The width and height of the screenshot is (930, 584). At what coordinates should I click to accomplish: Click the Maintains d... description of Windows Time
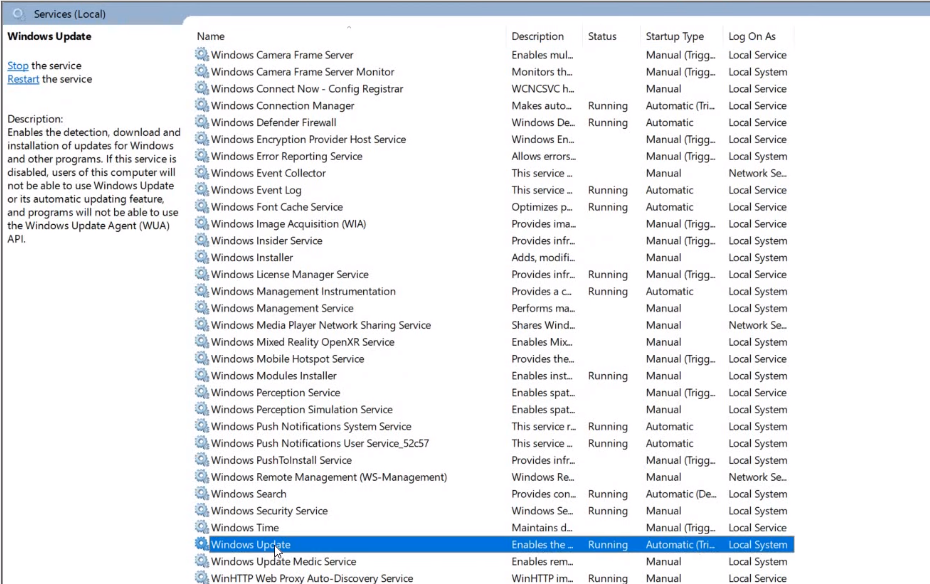pyautogui.click(x=542, y=528)
